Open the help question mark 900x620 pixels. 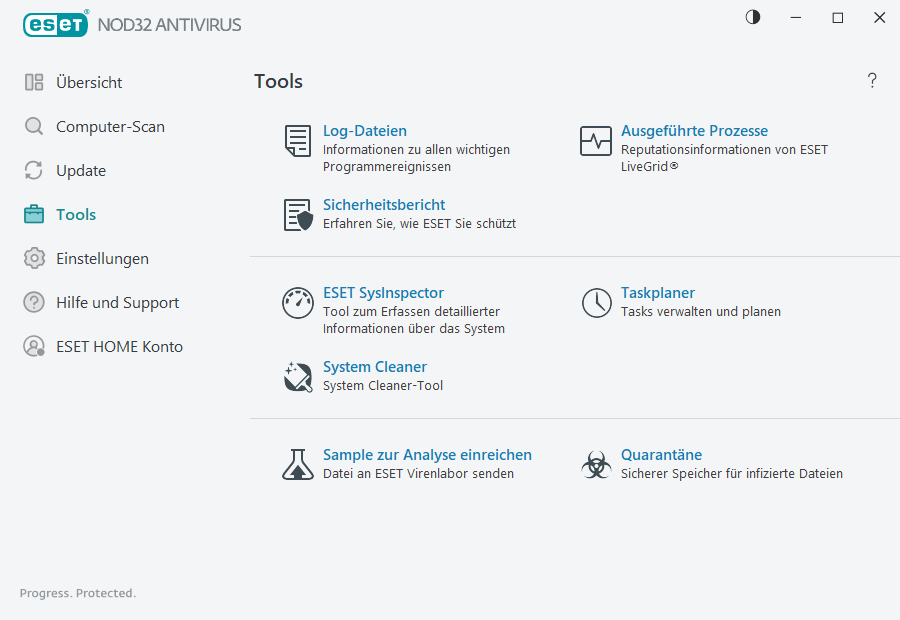click(x=872, y=81)
